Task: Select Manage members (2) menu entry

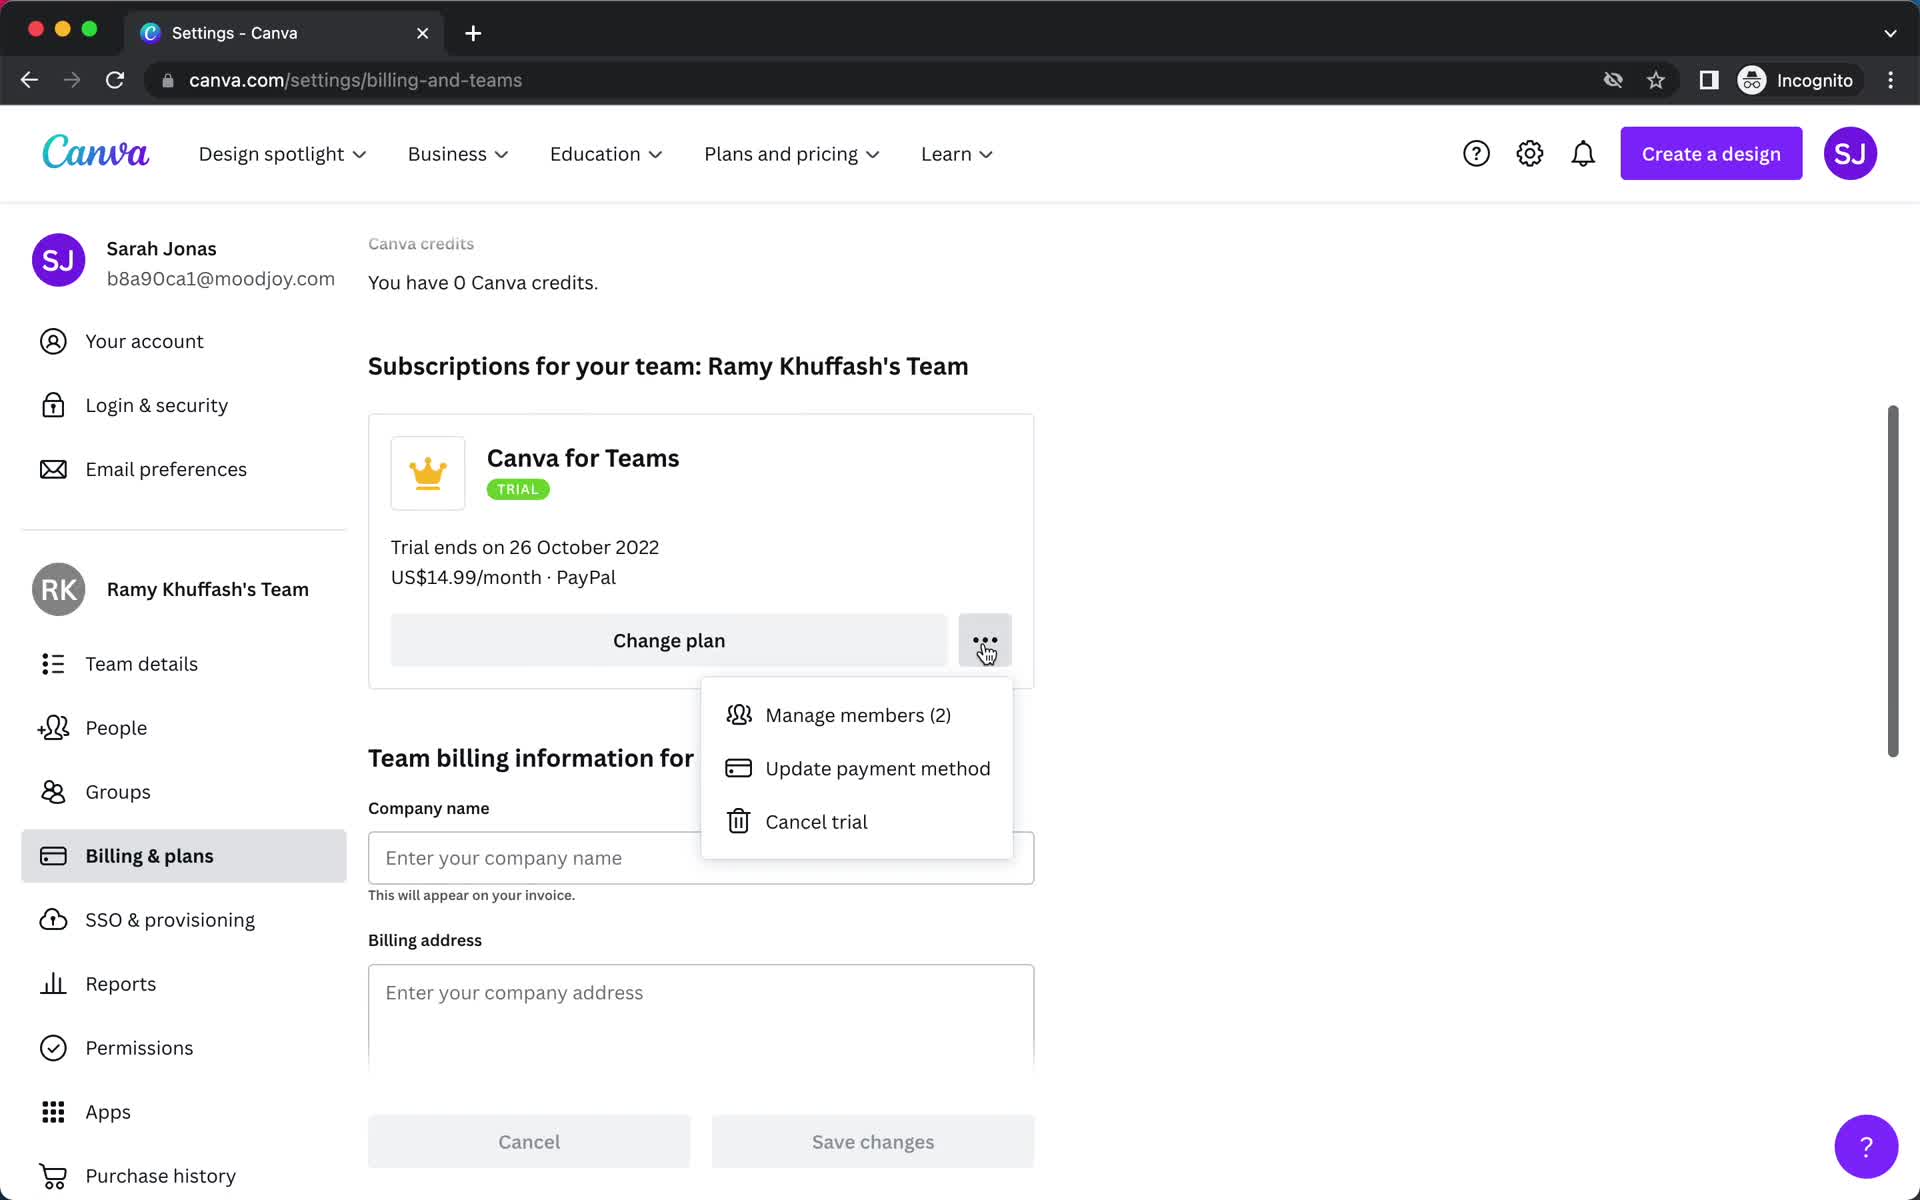Action: pos(857,715)
